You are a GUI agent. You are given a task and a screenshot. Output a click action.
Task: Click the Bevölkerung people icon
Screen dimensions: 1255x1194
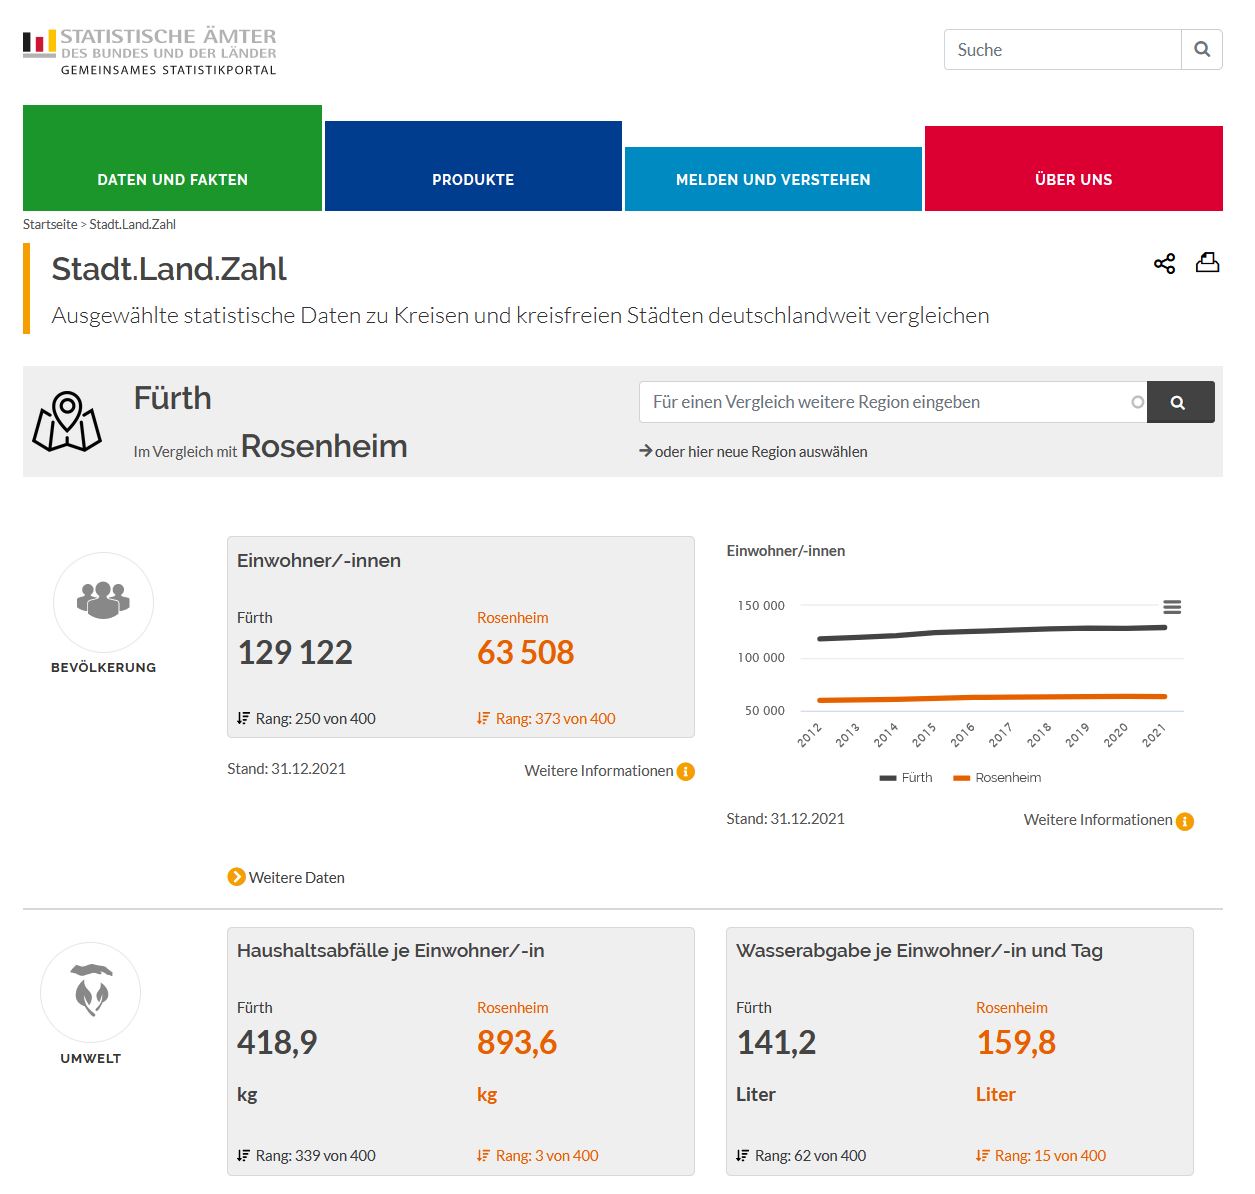coord(103,601)
